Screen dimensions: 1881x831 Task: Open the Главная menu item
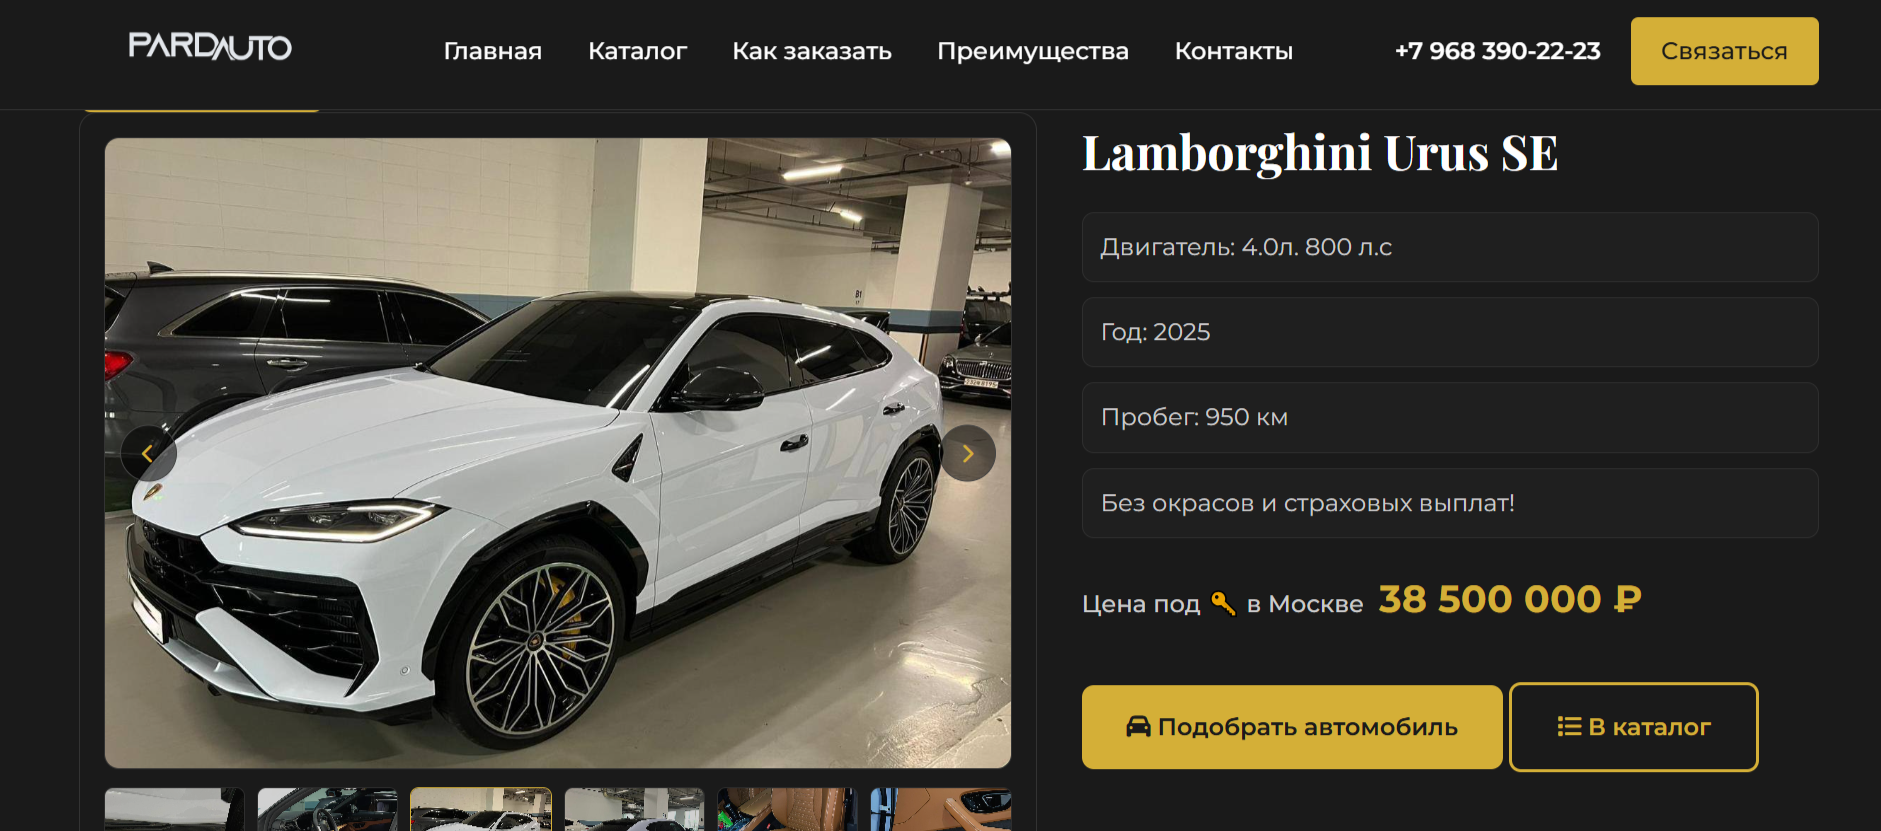(493, 51)
